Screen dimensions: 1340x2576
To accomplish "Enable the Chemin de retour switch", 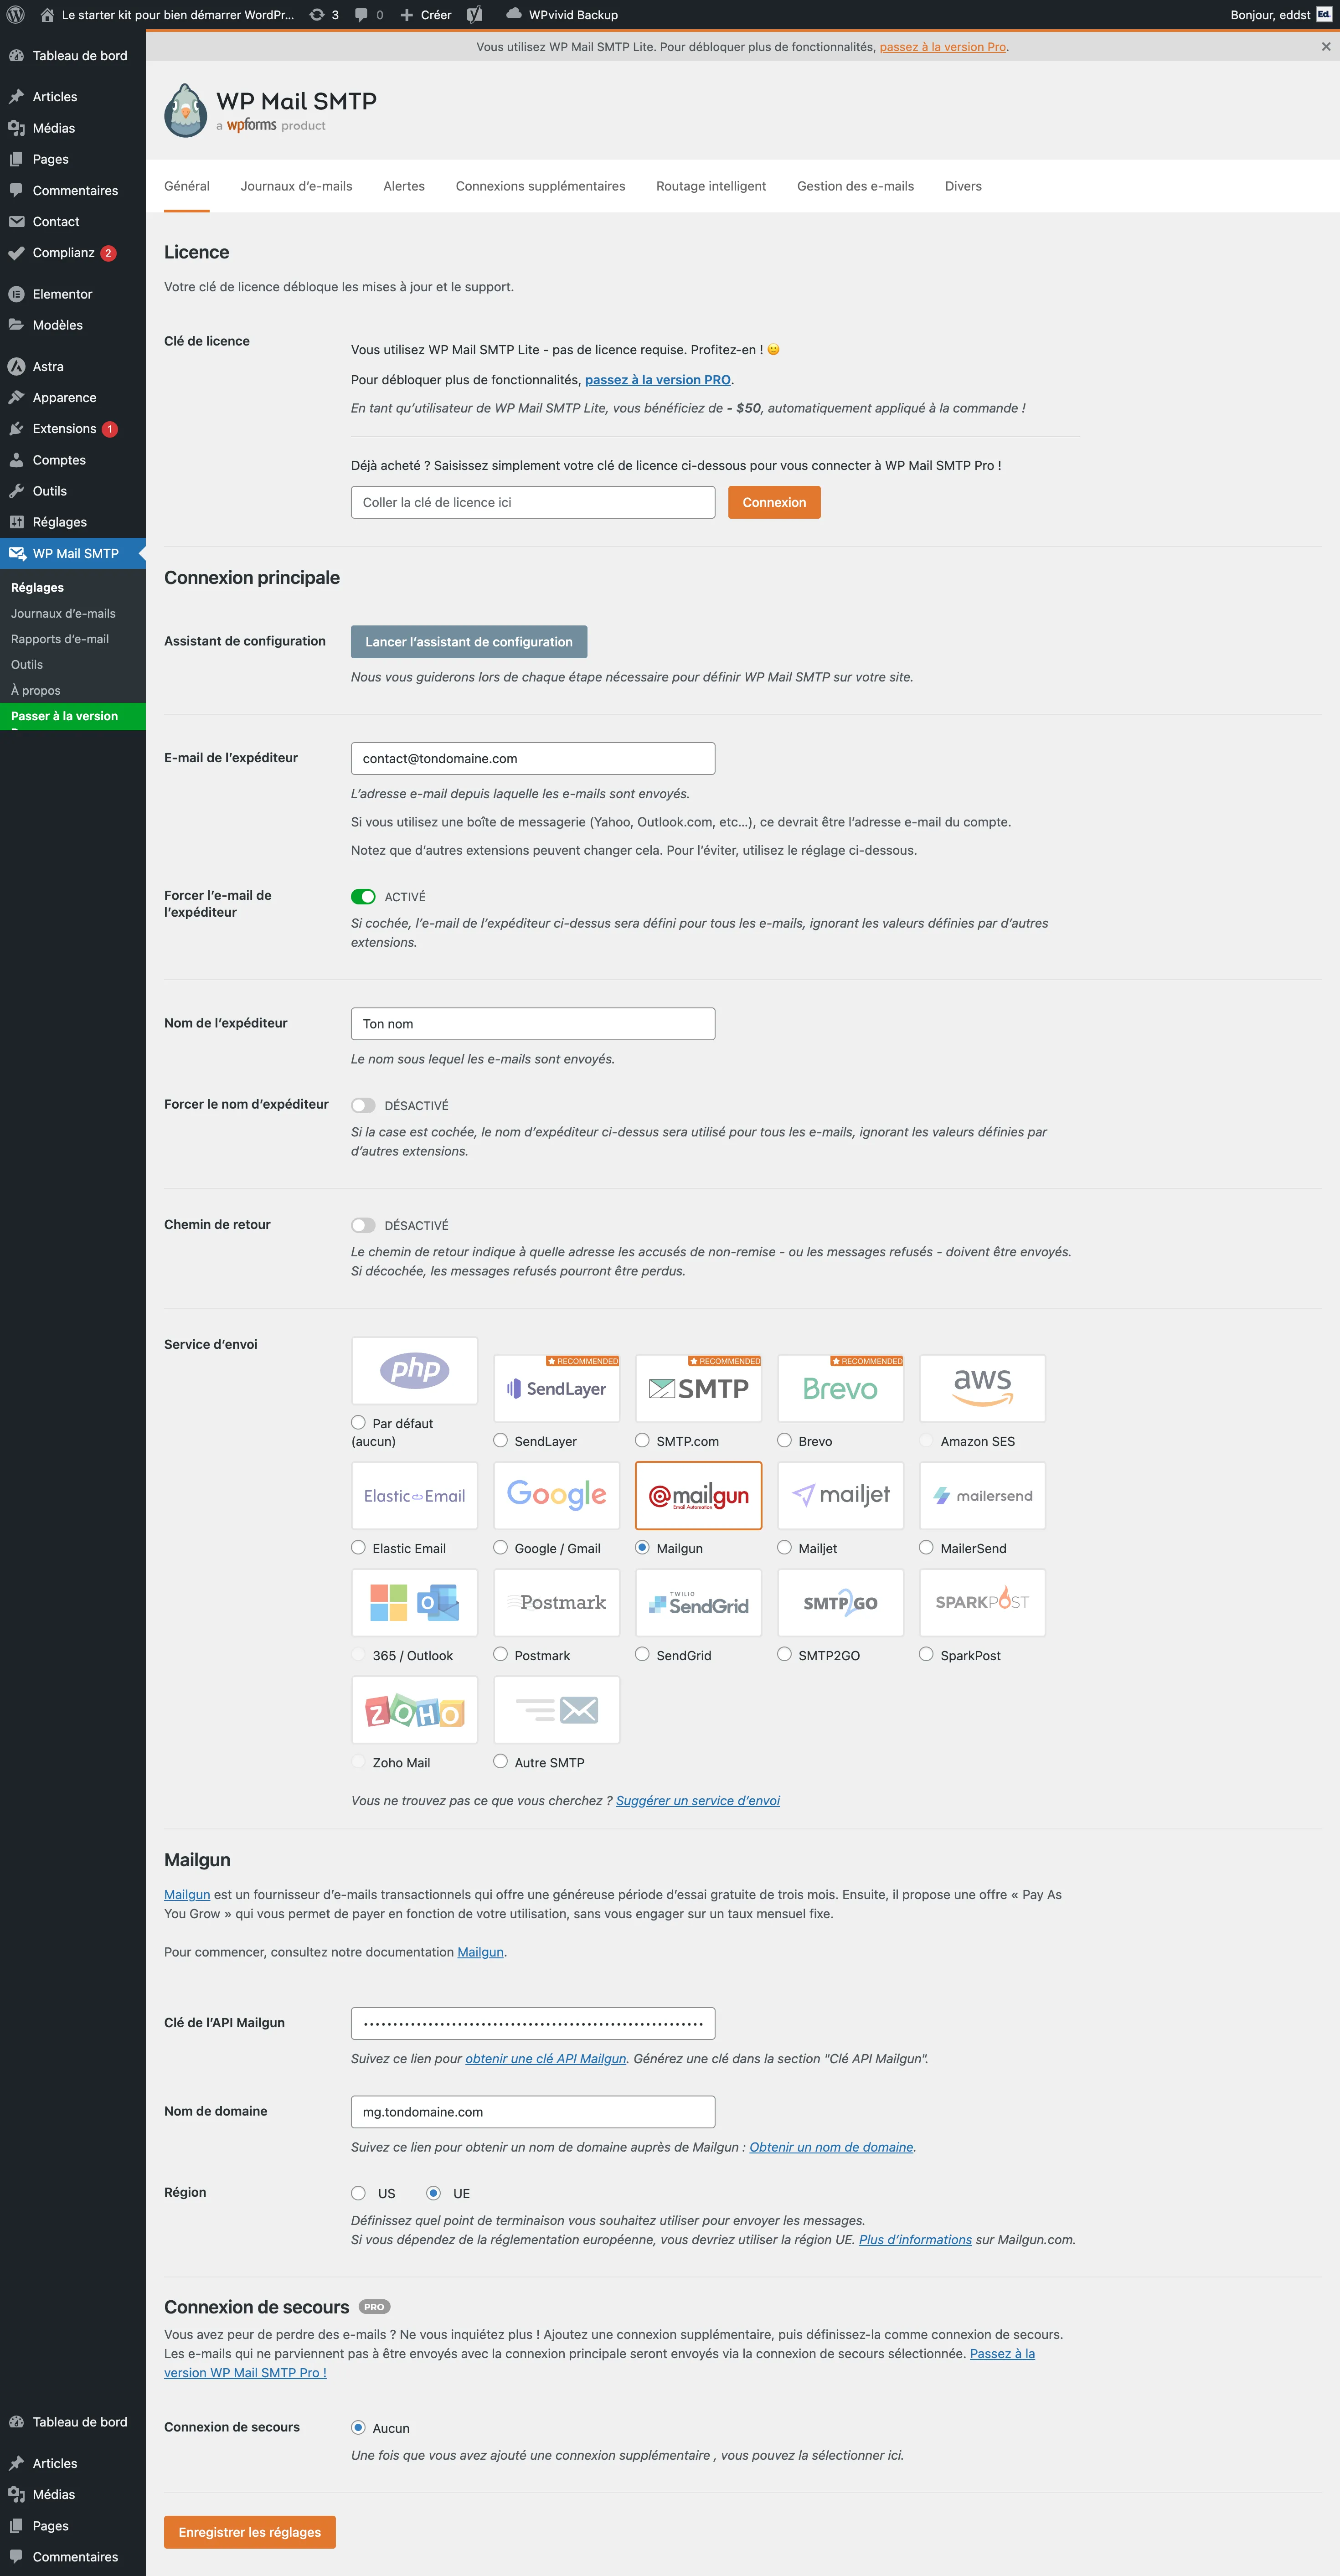I will click(x=363, y=1225).
